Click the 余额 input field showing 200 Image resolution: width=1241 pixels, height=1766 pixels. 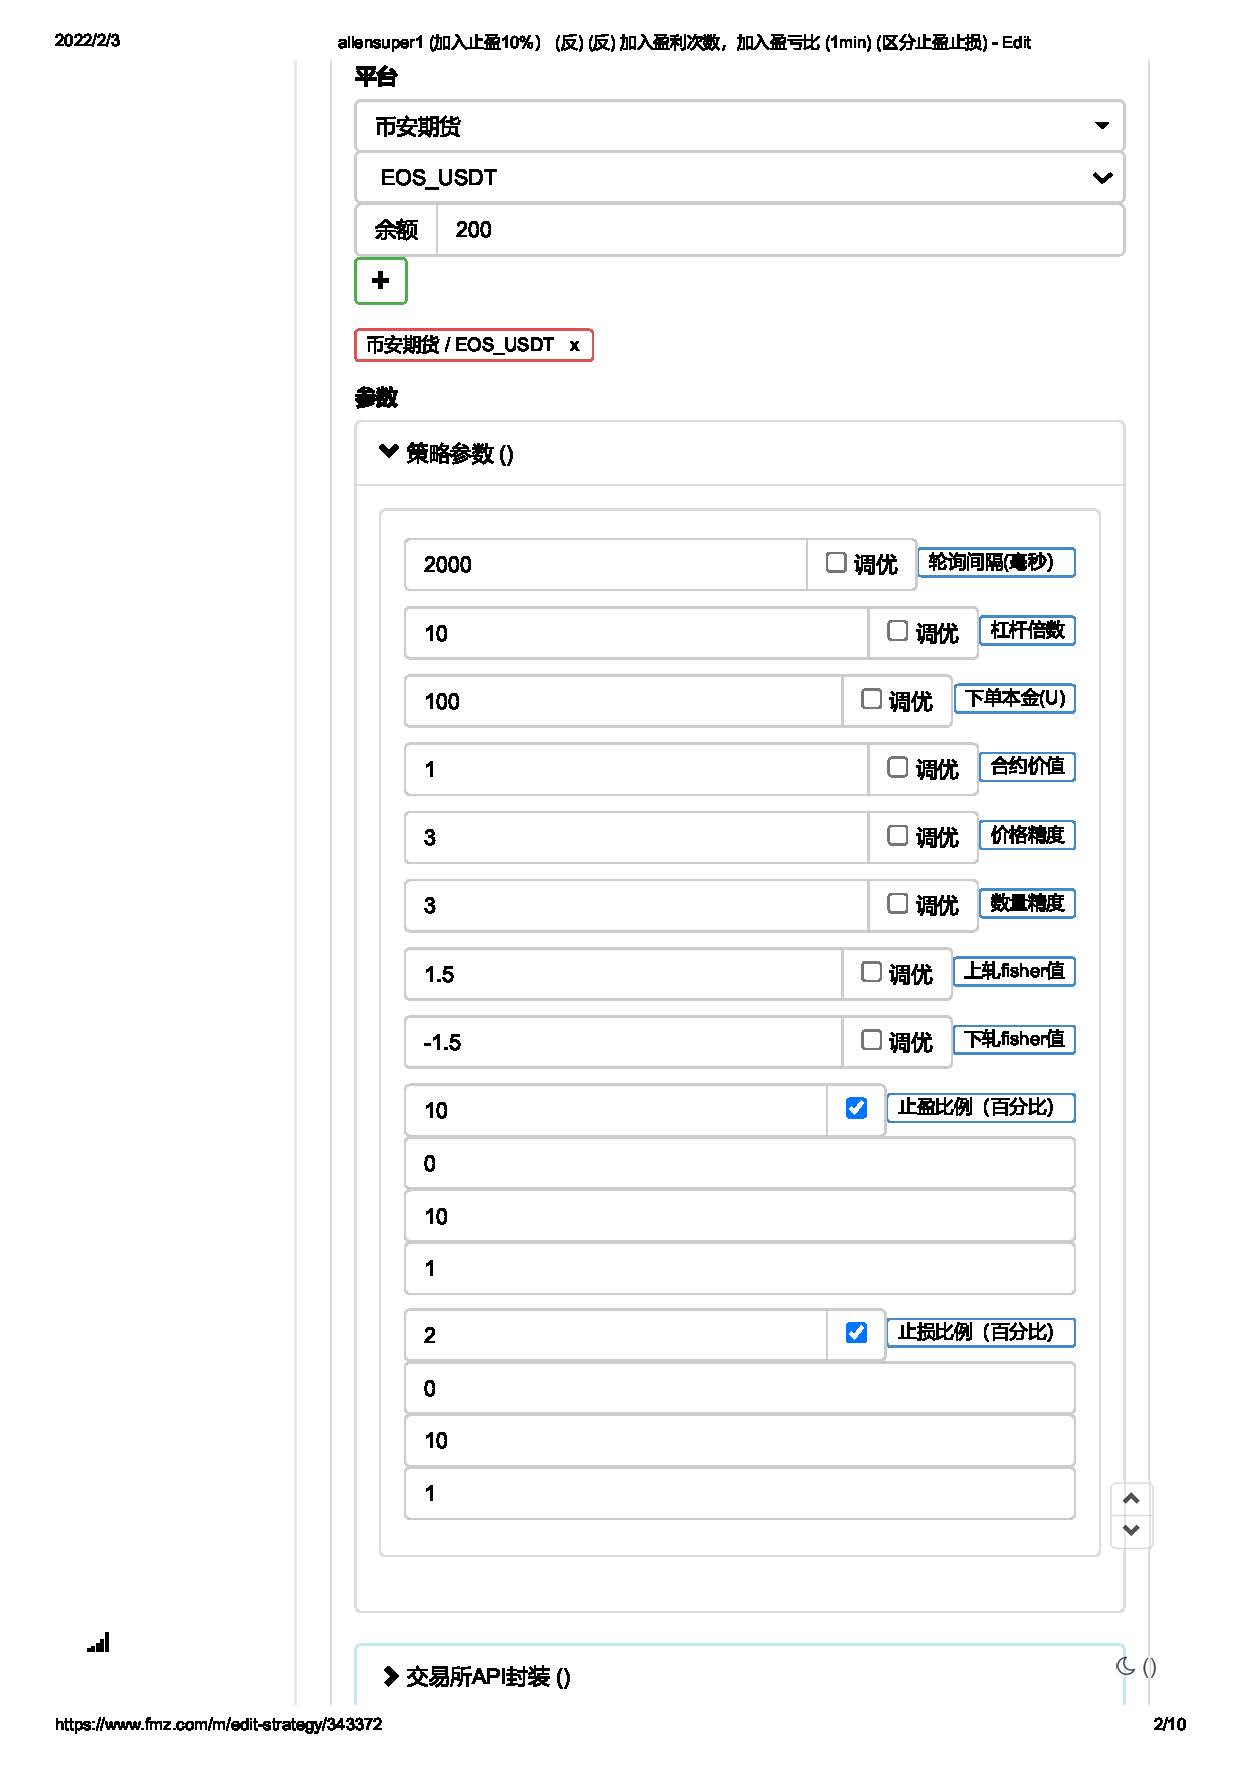[x=780, y=230]
